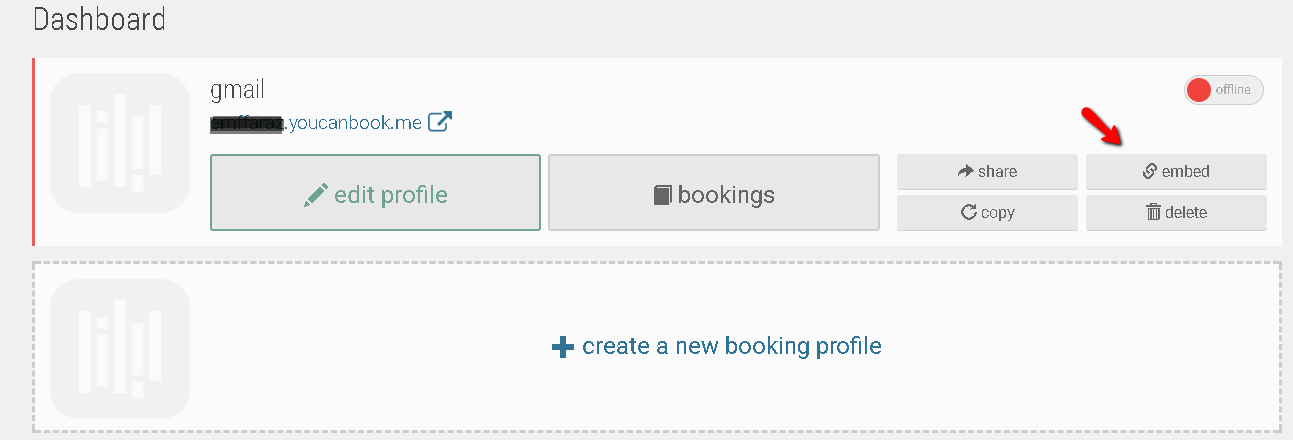Viewport: 1293px width, 440px height.
Task: Click the circular copy arrow icon
Action: click(x=968, y=212)
